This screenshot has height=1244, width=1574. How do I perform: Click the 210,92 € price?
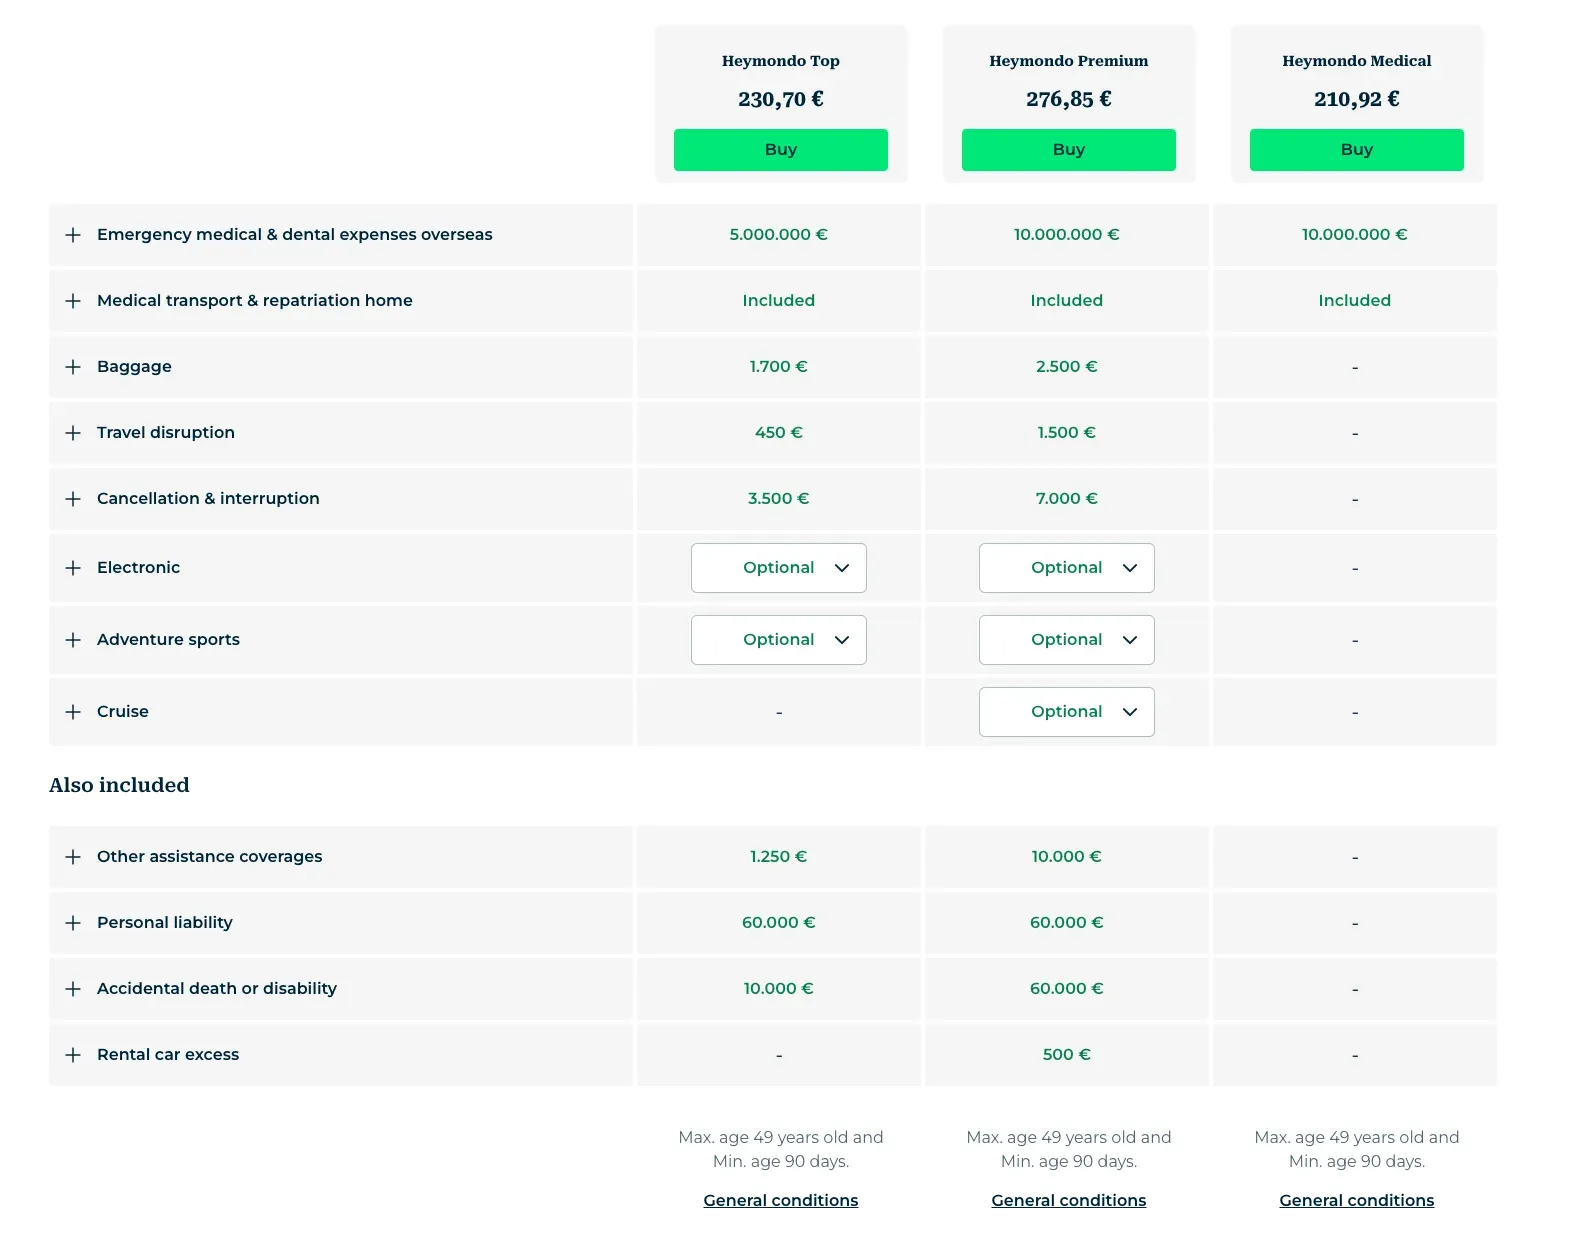point(1357,99)
